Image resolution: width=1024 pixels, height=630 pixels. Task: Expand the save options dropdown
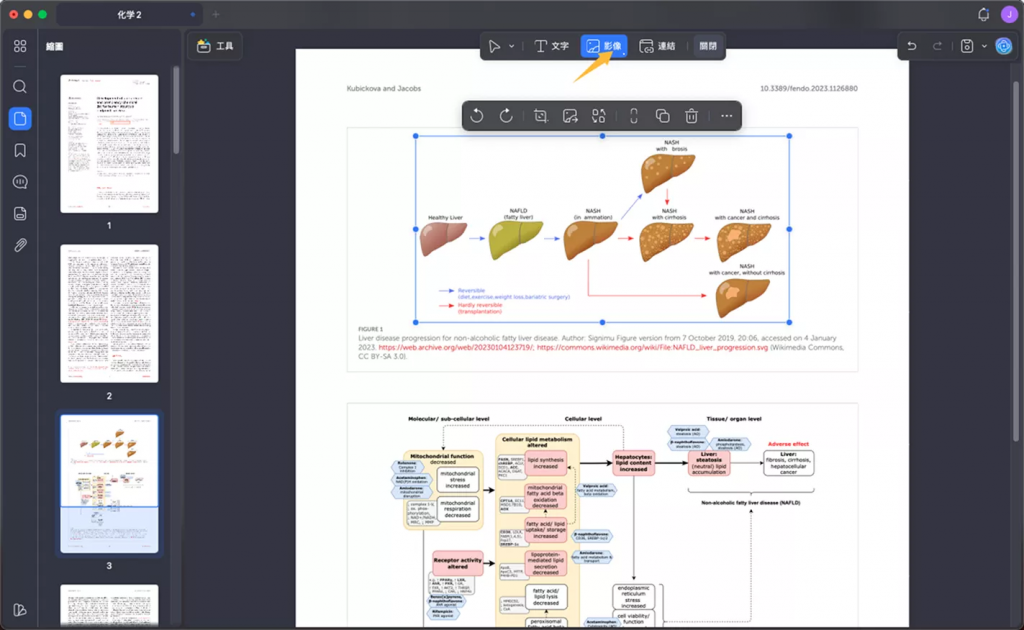(x=984, y=46)
